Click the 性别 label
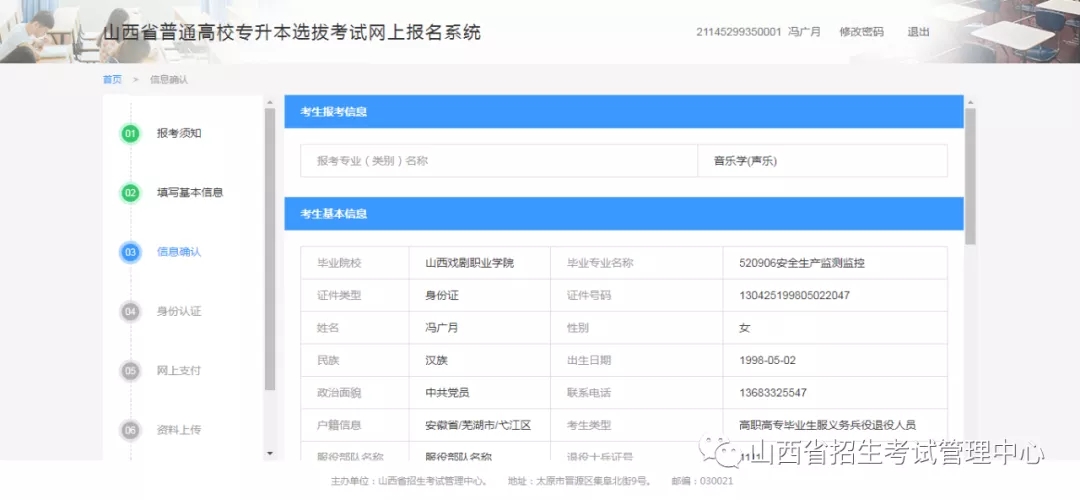Image resolution: width=1080 pixels, height=500 pixels. (578, 328)
